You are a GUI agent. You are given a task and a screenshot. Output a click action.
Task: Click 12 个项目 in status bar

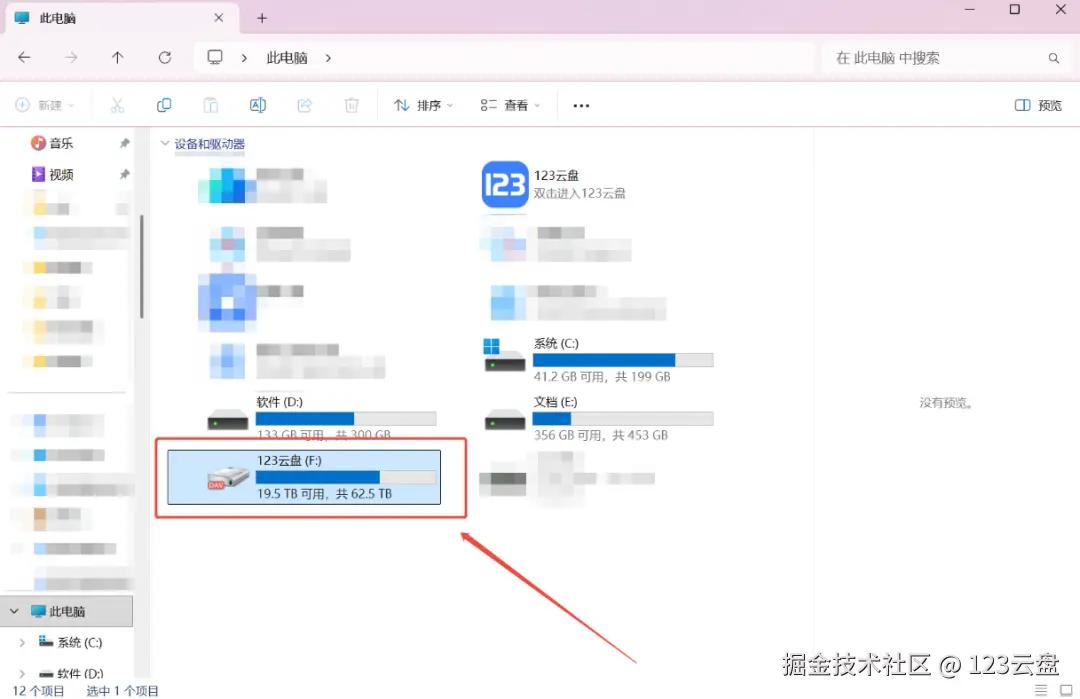[39, 691]
